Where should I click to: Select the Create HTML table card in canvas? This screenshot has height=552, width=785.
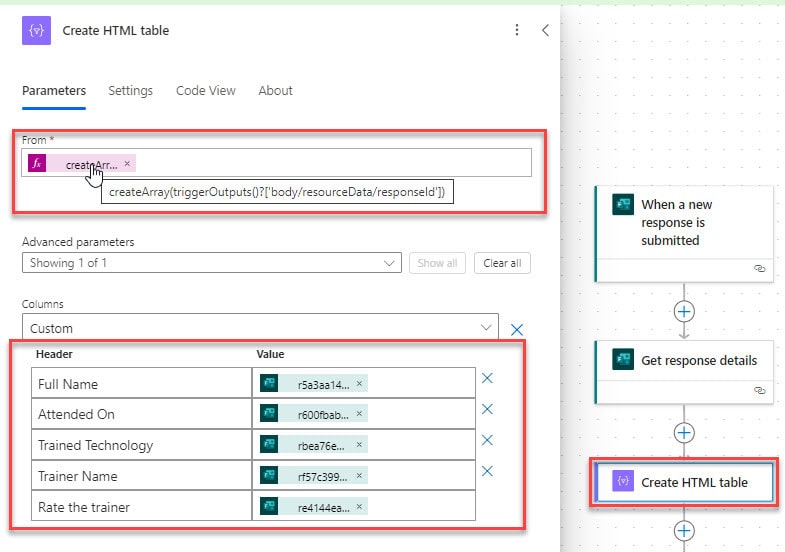pyautogui.click(x=685, y=482)
